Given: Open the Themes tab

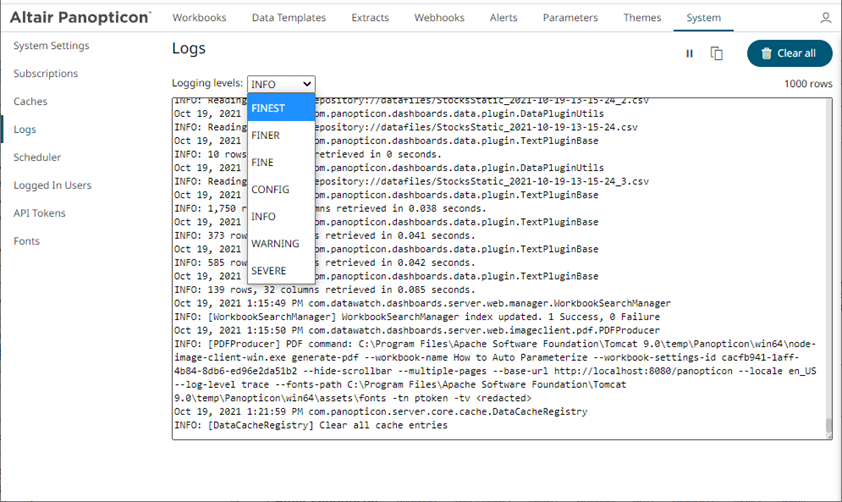Looking at the screenshot, I should (642, 18).
